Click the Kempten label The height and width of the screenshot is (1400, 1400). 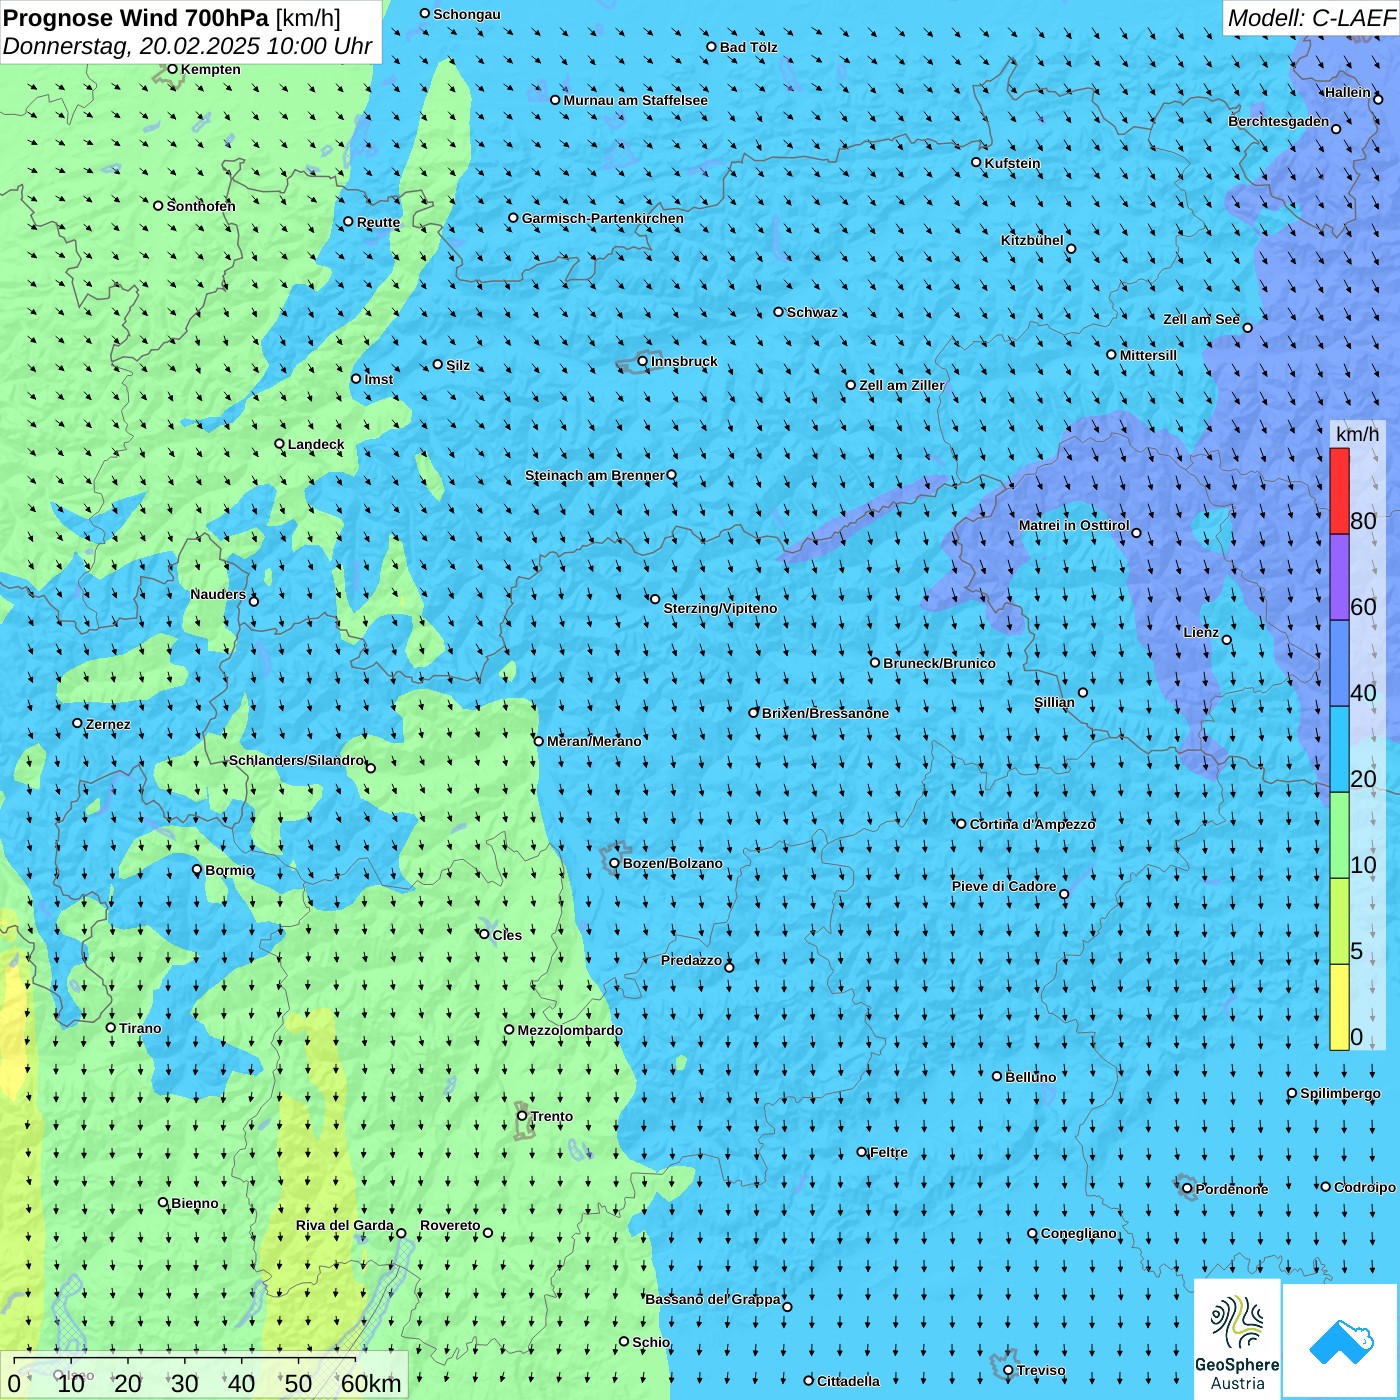click(211, 69)
